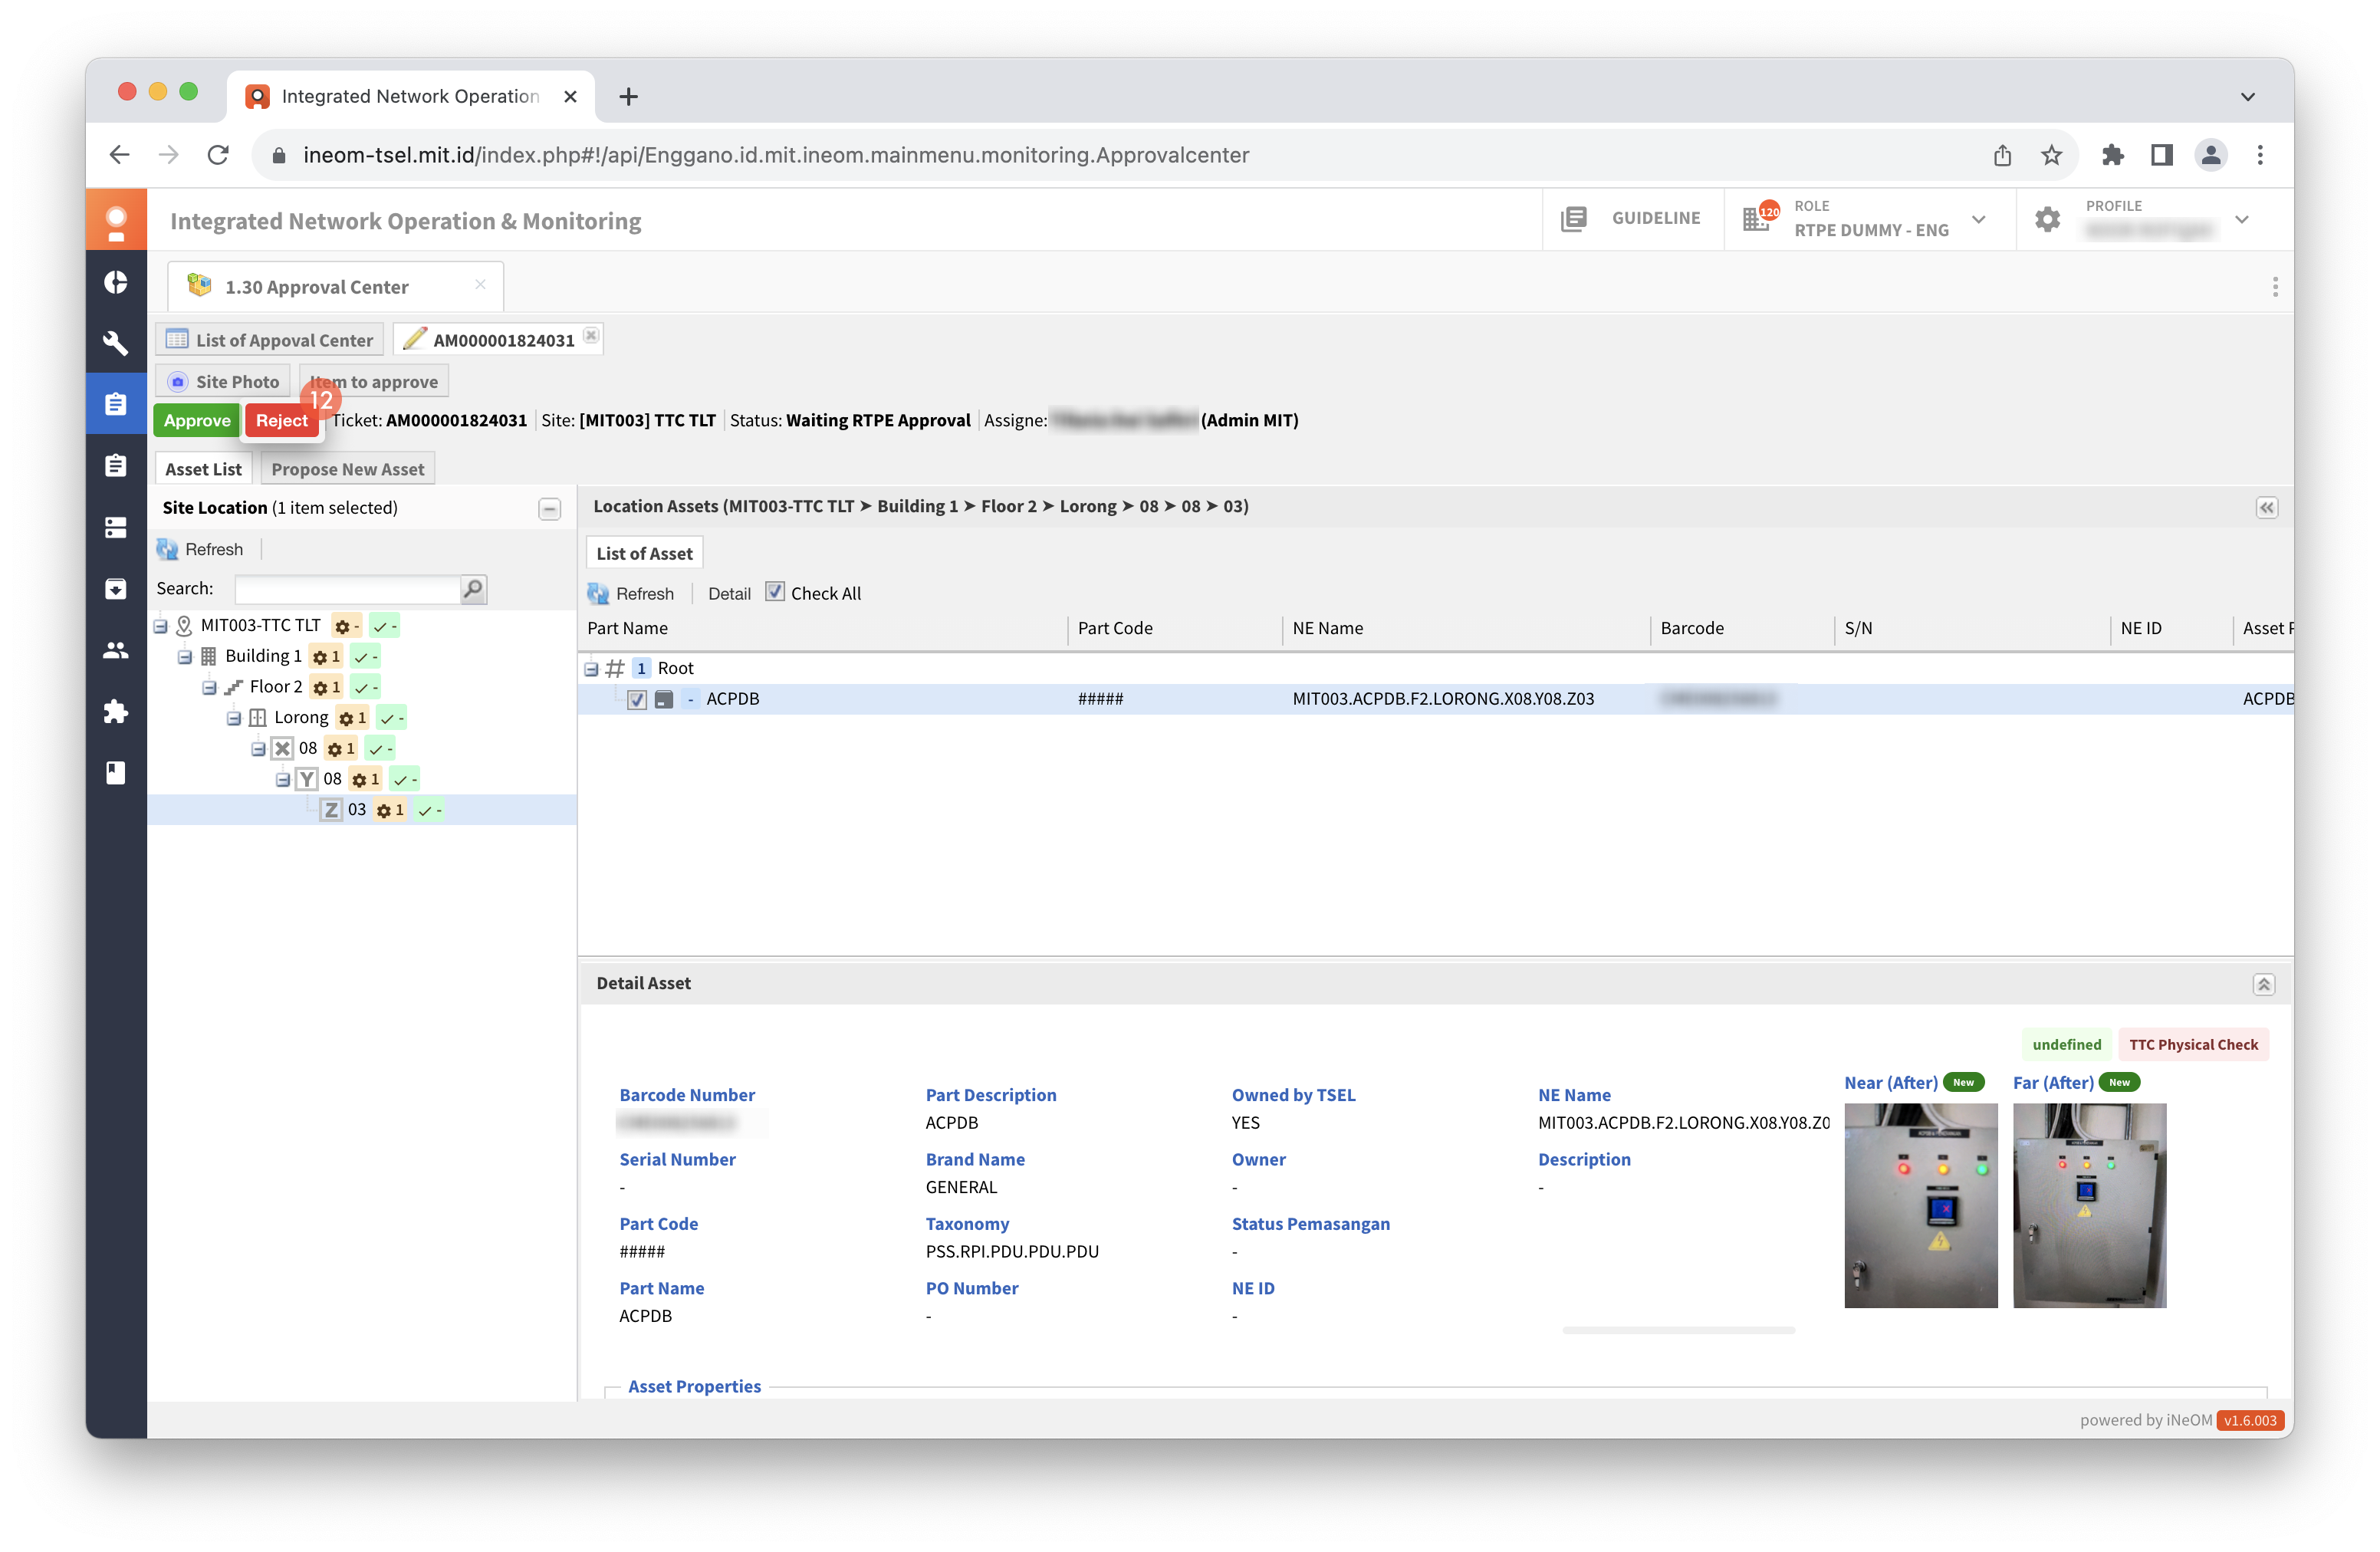Collapse the Building 1 tree node
2380x1552 pixels.
(x=185, y=657)
